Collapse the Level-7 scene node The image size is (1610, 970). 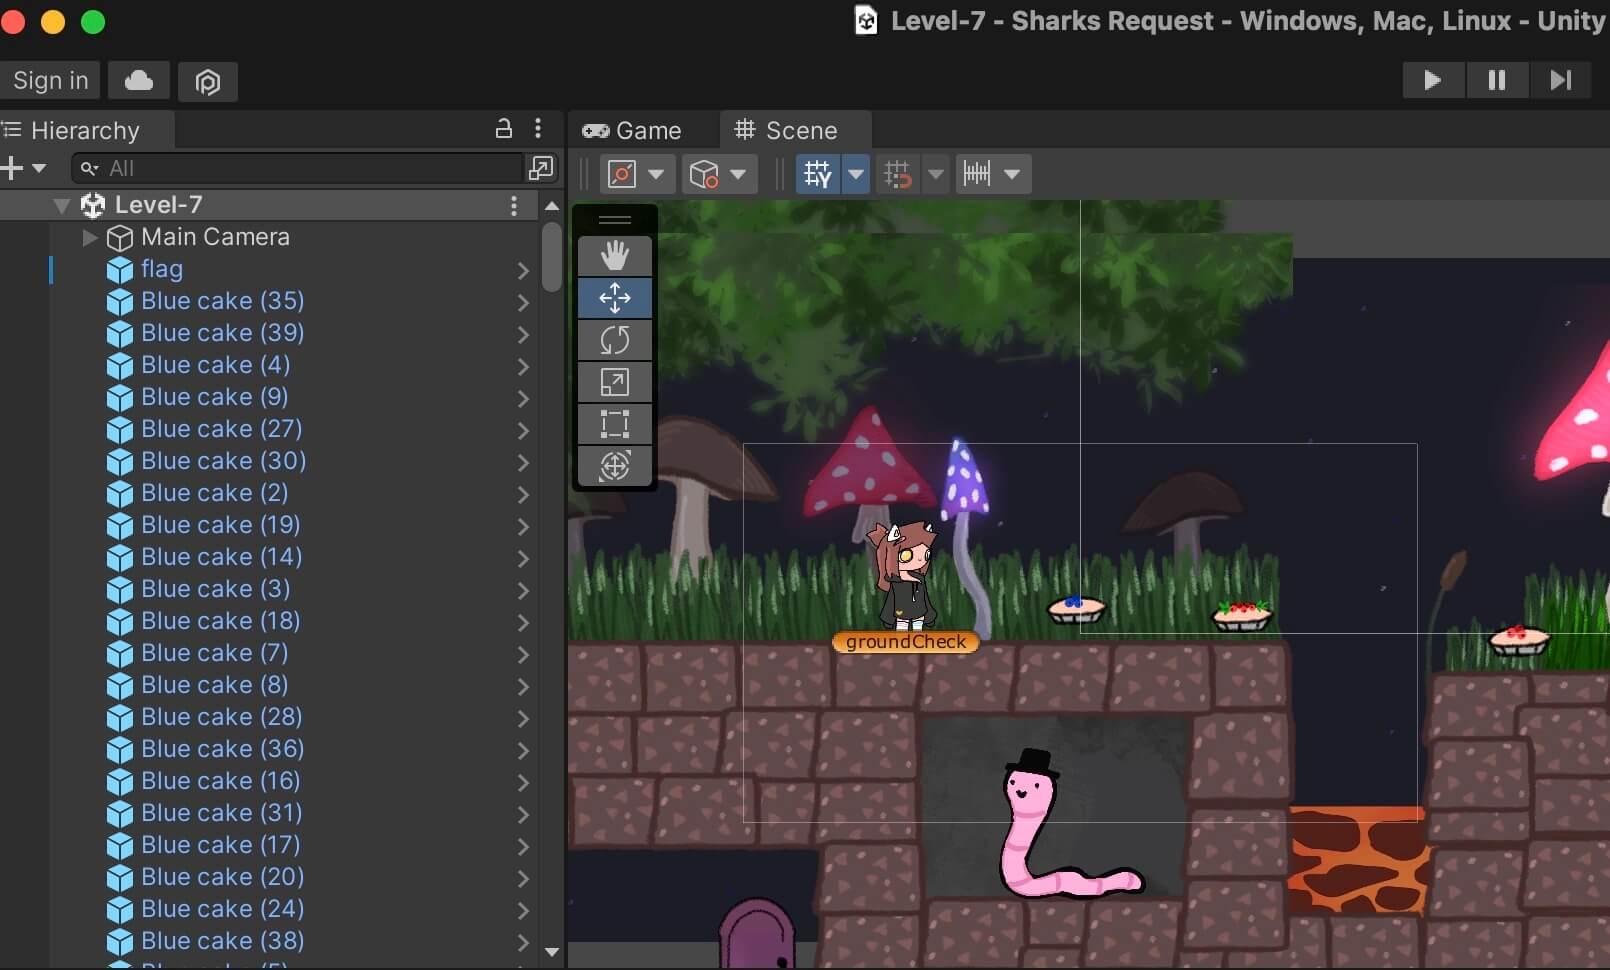60,205
